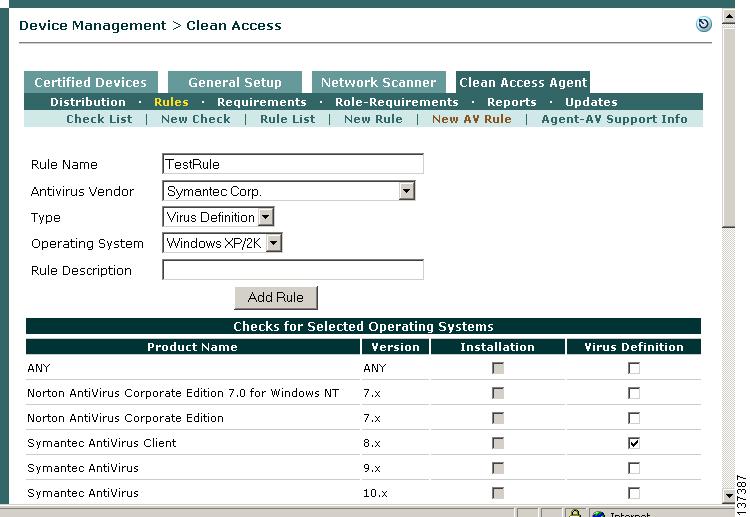The height and width of the screenshot is (517, 750).
Task: Click the Rule Name input field
Action: [293, 164]
